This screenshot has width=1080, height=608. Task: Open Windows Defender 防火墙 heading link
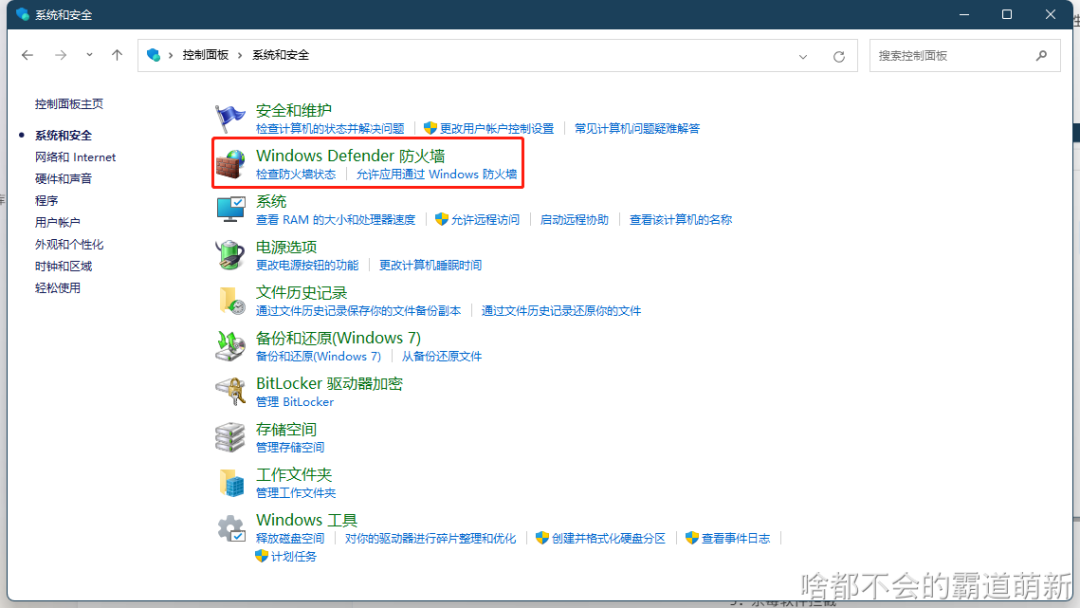350,156
